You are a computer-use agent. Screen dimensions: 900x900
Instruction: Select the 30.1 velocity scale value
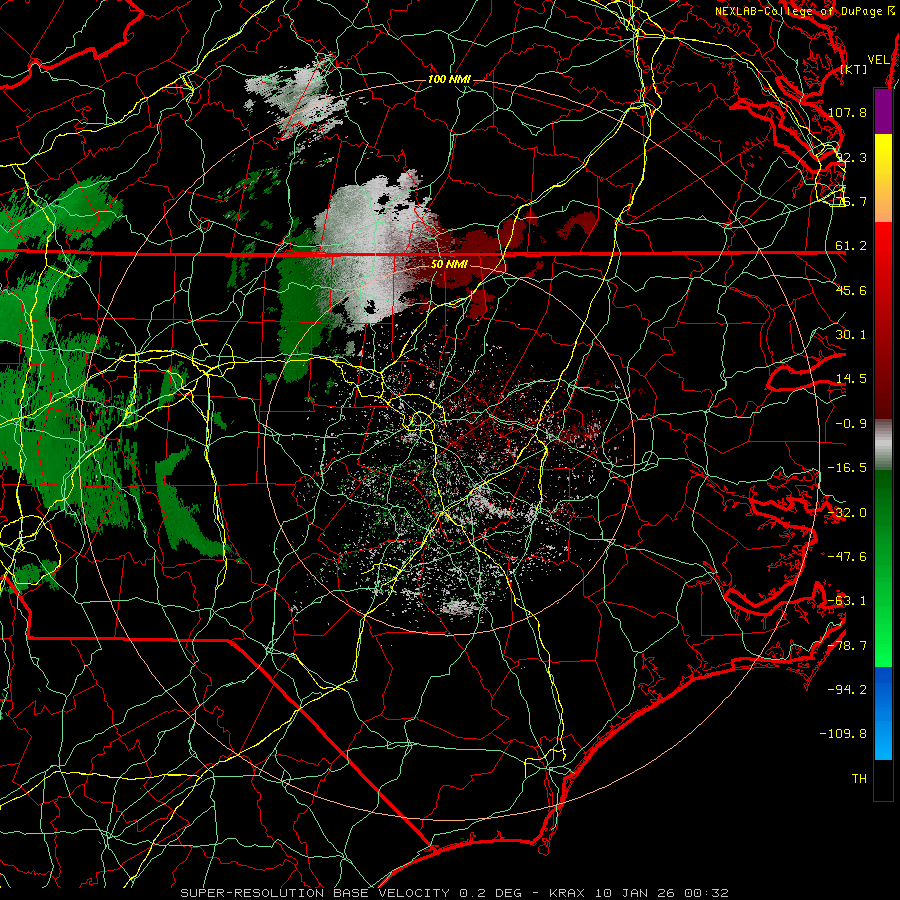point(851,335)
